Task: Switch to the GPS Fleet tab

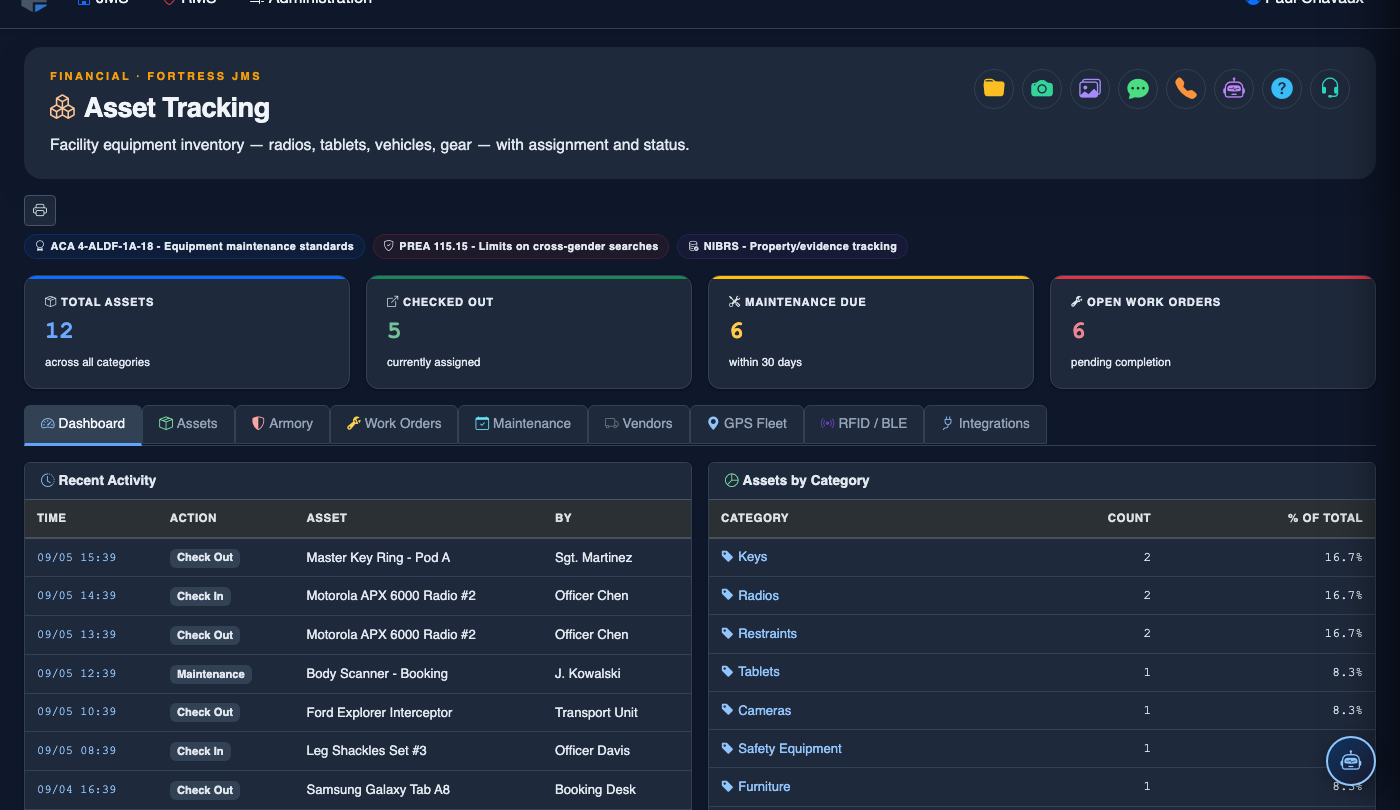Action: (x=747, y=424)
